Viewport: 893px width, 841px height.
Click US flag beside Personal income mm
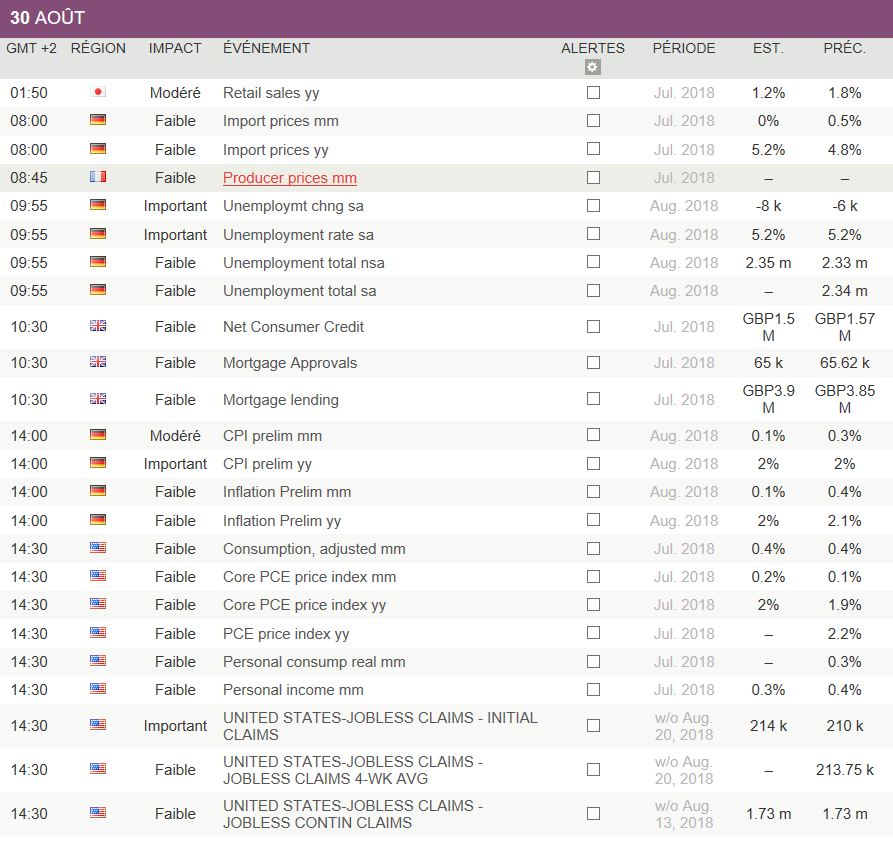coord(98,689)
